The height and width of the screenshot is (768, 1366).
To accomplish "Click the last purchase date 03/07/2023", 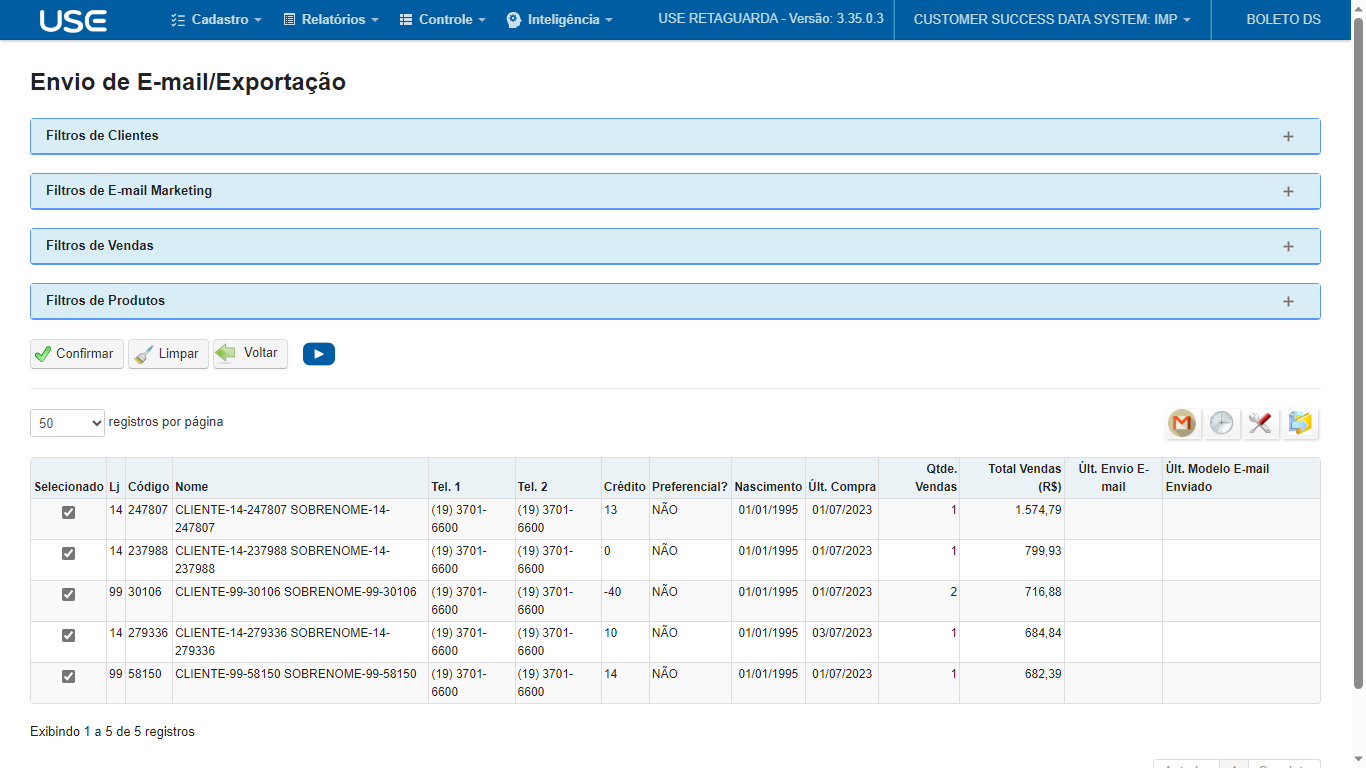I will click(842, 633).
